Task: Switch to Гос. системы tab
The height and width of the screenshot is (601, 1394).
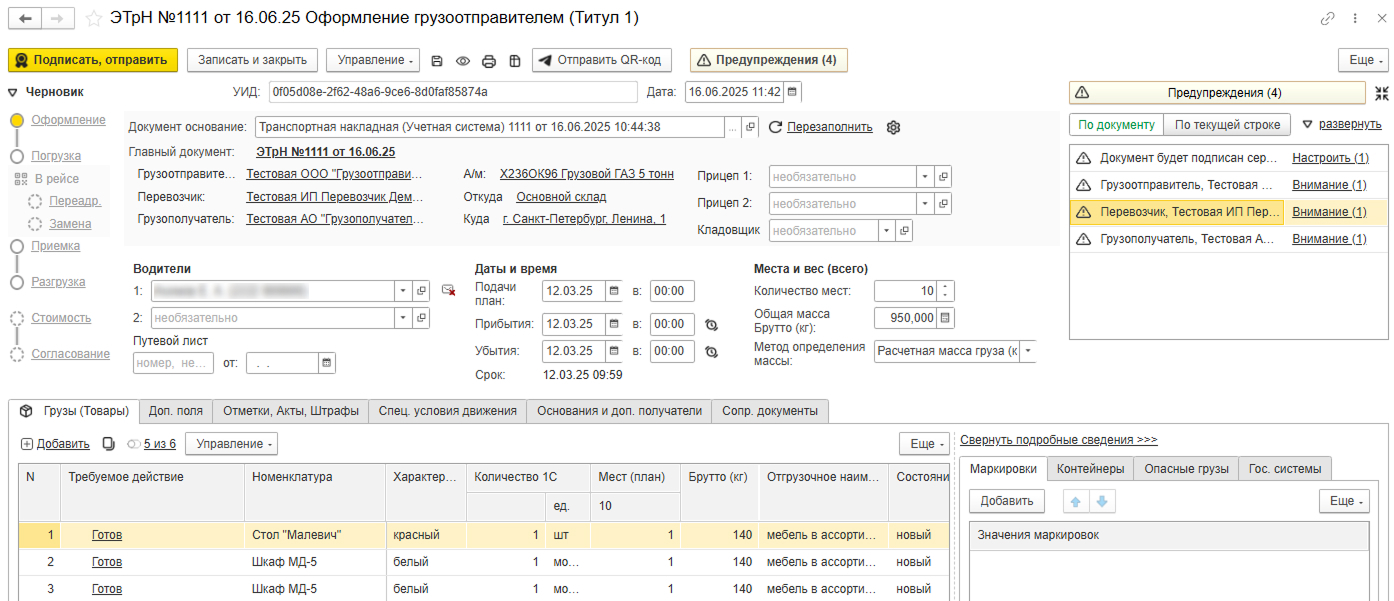Action: pyautogui.click(x=1285, y=468)
